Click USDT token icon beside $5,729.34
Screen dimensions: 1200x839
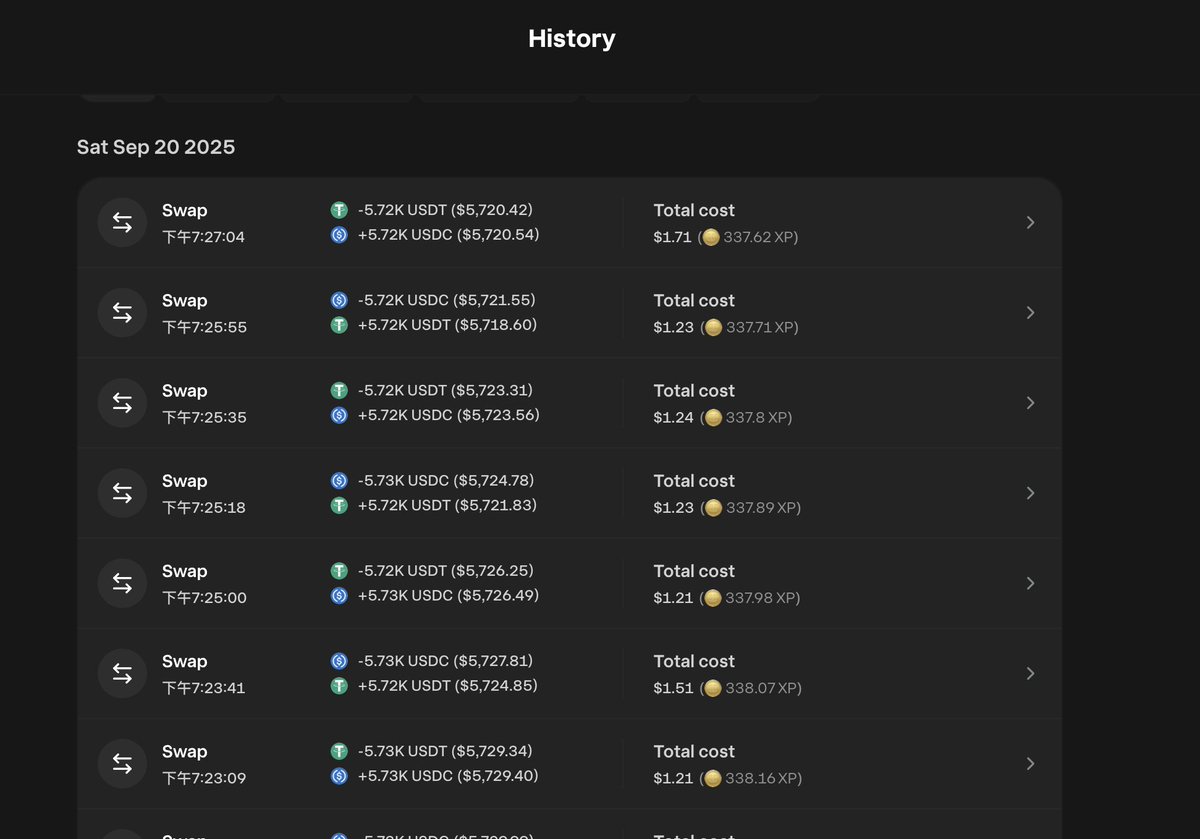[339, 751]
